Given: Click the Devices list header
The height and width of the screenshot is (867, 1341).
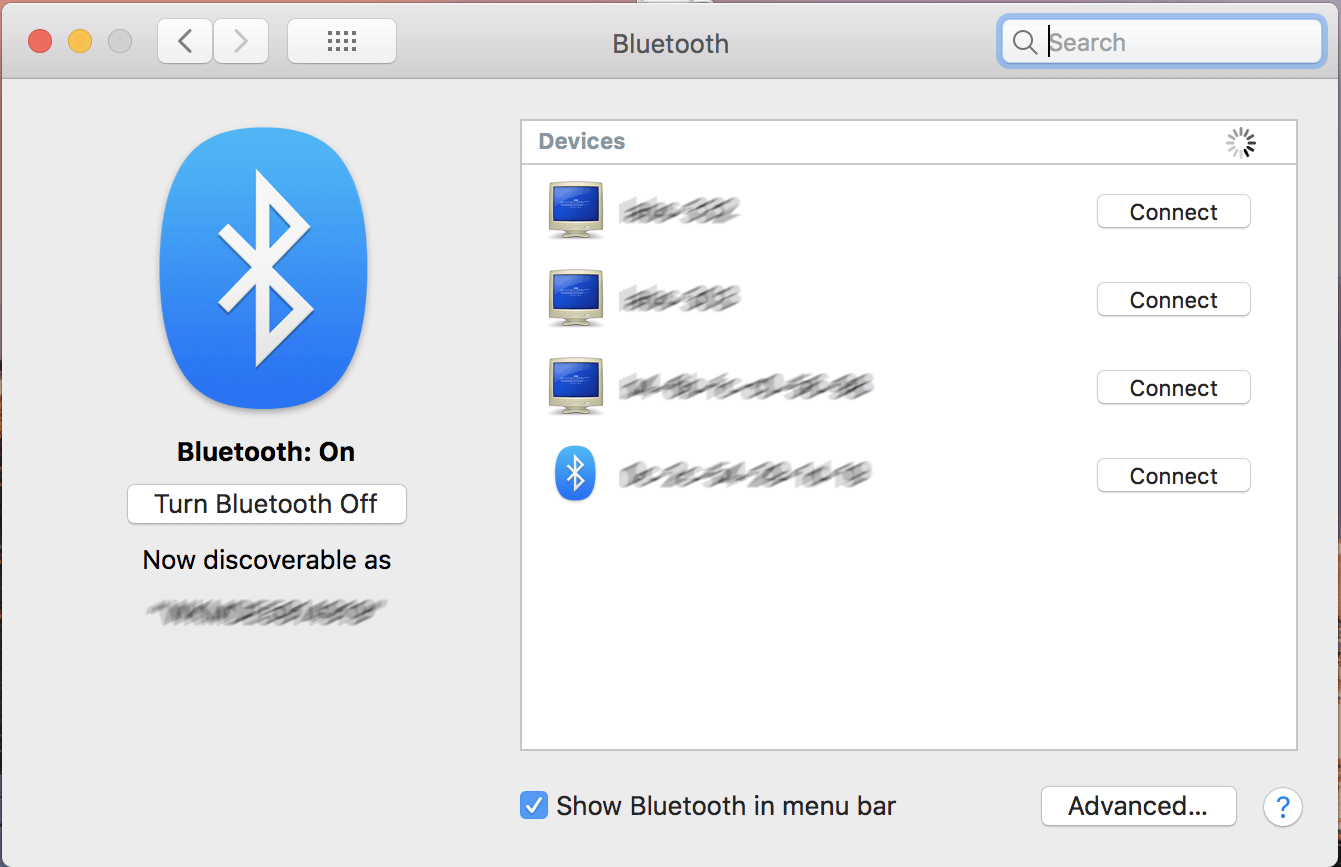Looking at the screenshot, I should (582, 142).
